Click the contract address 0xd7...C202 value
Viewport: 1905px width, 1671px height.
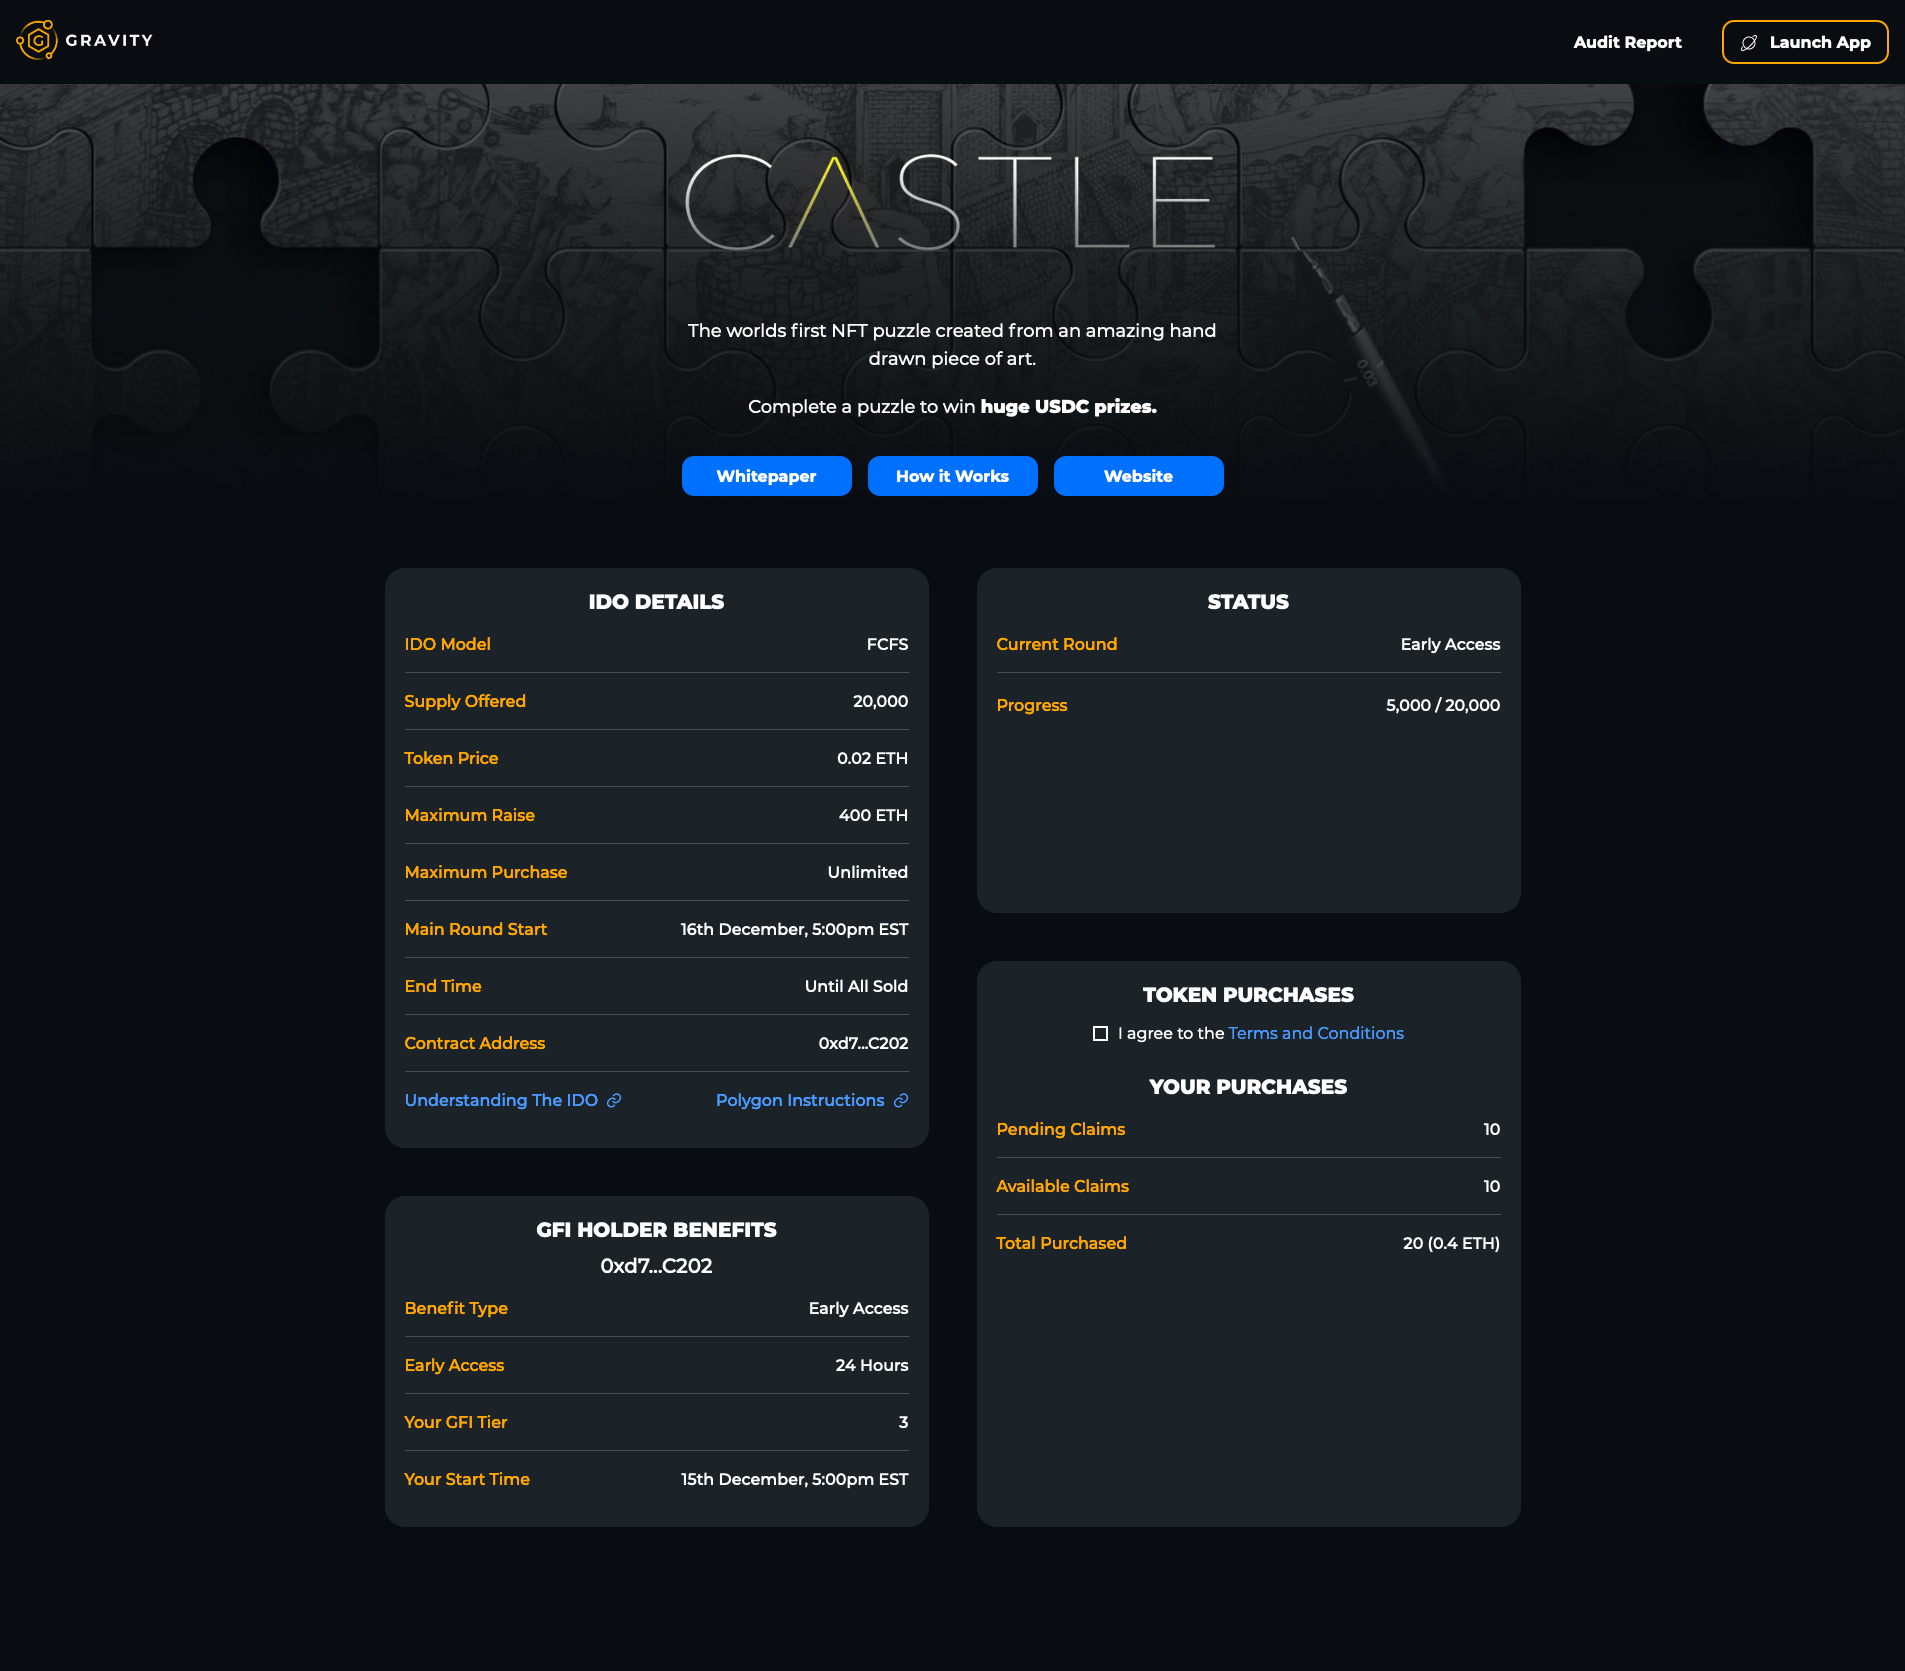pyautogui.click(x=863, y=1043)
